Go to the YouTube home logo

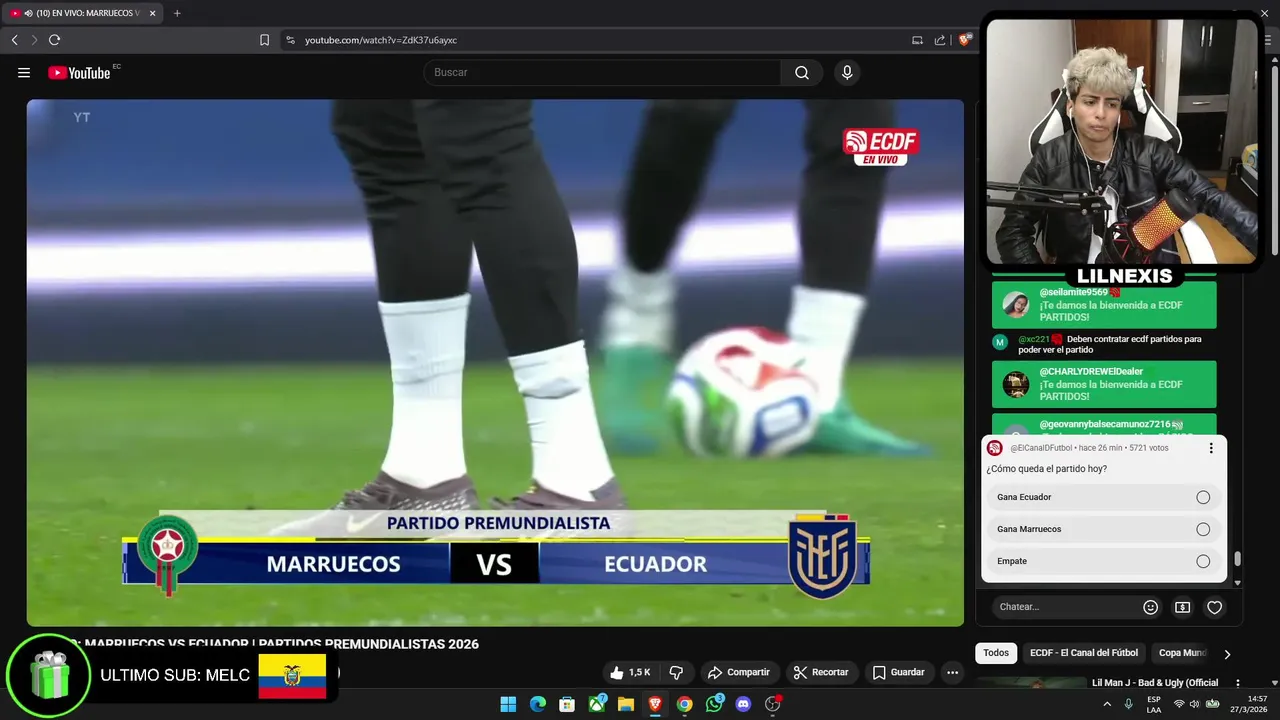pos(80,72)
